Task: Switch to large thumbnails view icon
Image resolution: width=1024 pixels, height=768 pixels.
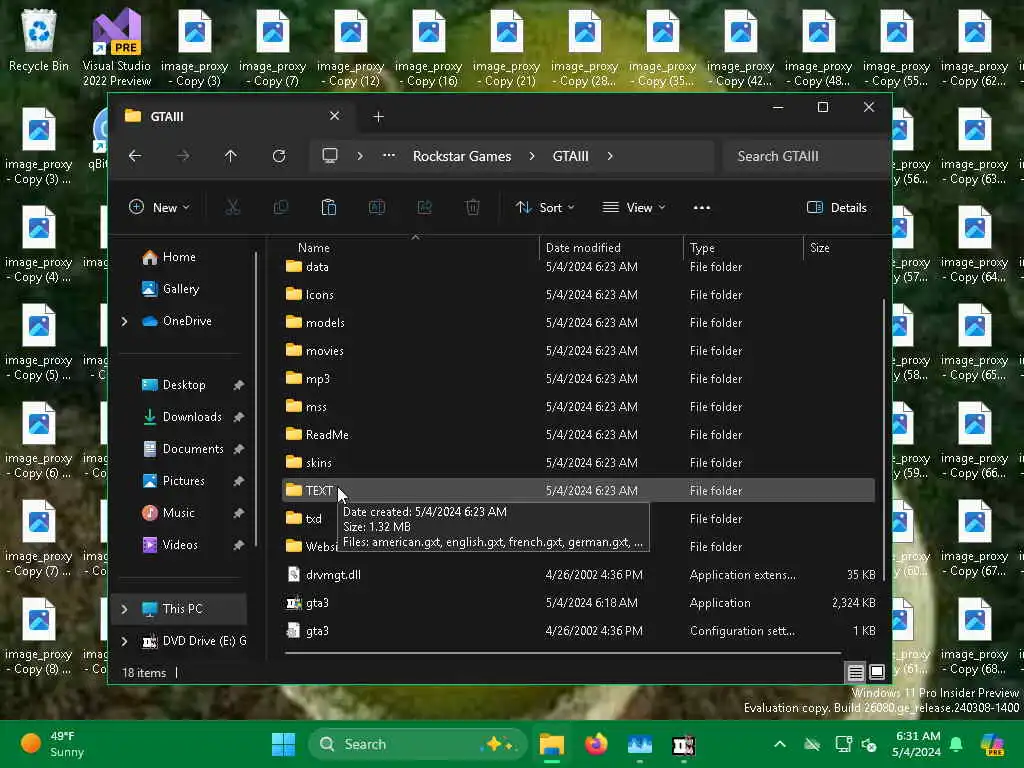Action: (x=877, y=671)
